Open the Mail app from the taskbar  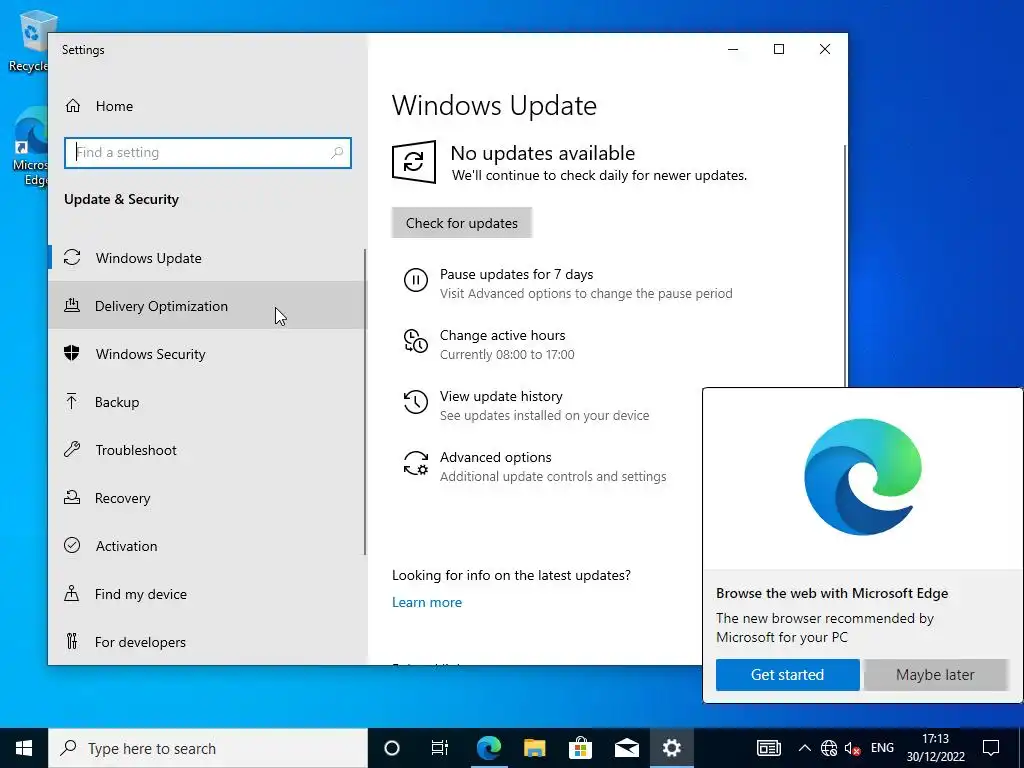pyautogui.click(x=626, y=748)
